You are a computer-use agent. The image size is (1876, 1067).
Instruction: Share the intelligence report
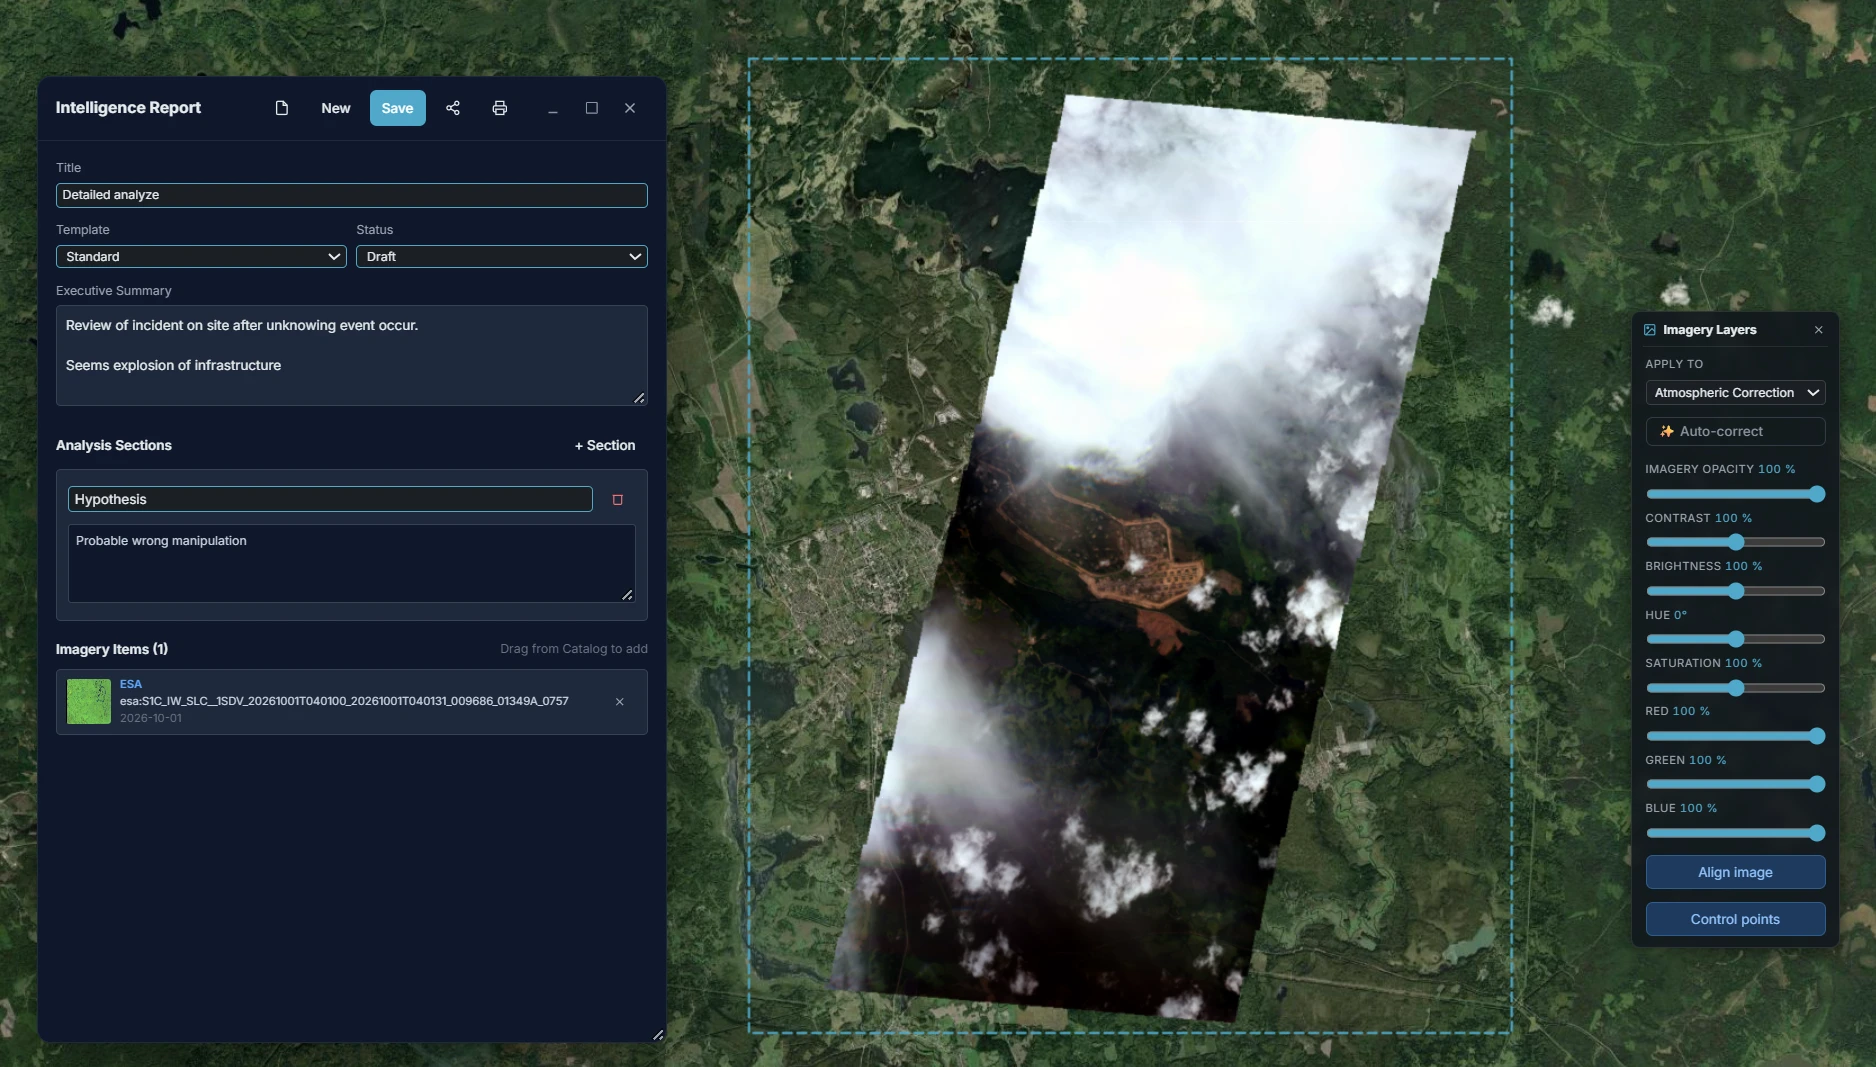[453, 108]
